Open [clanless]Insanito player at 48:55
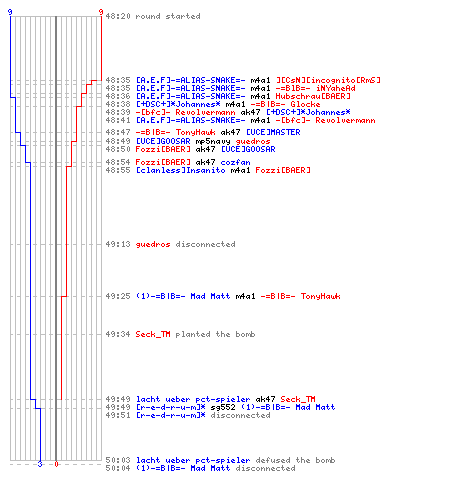The image size is (450, 500). pyautogui.click(x=180, y=170)
